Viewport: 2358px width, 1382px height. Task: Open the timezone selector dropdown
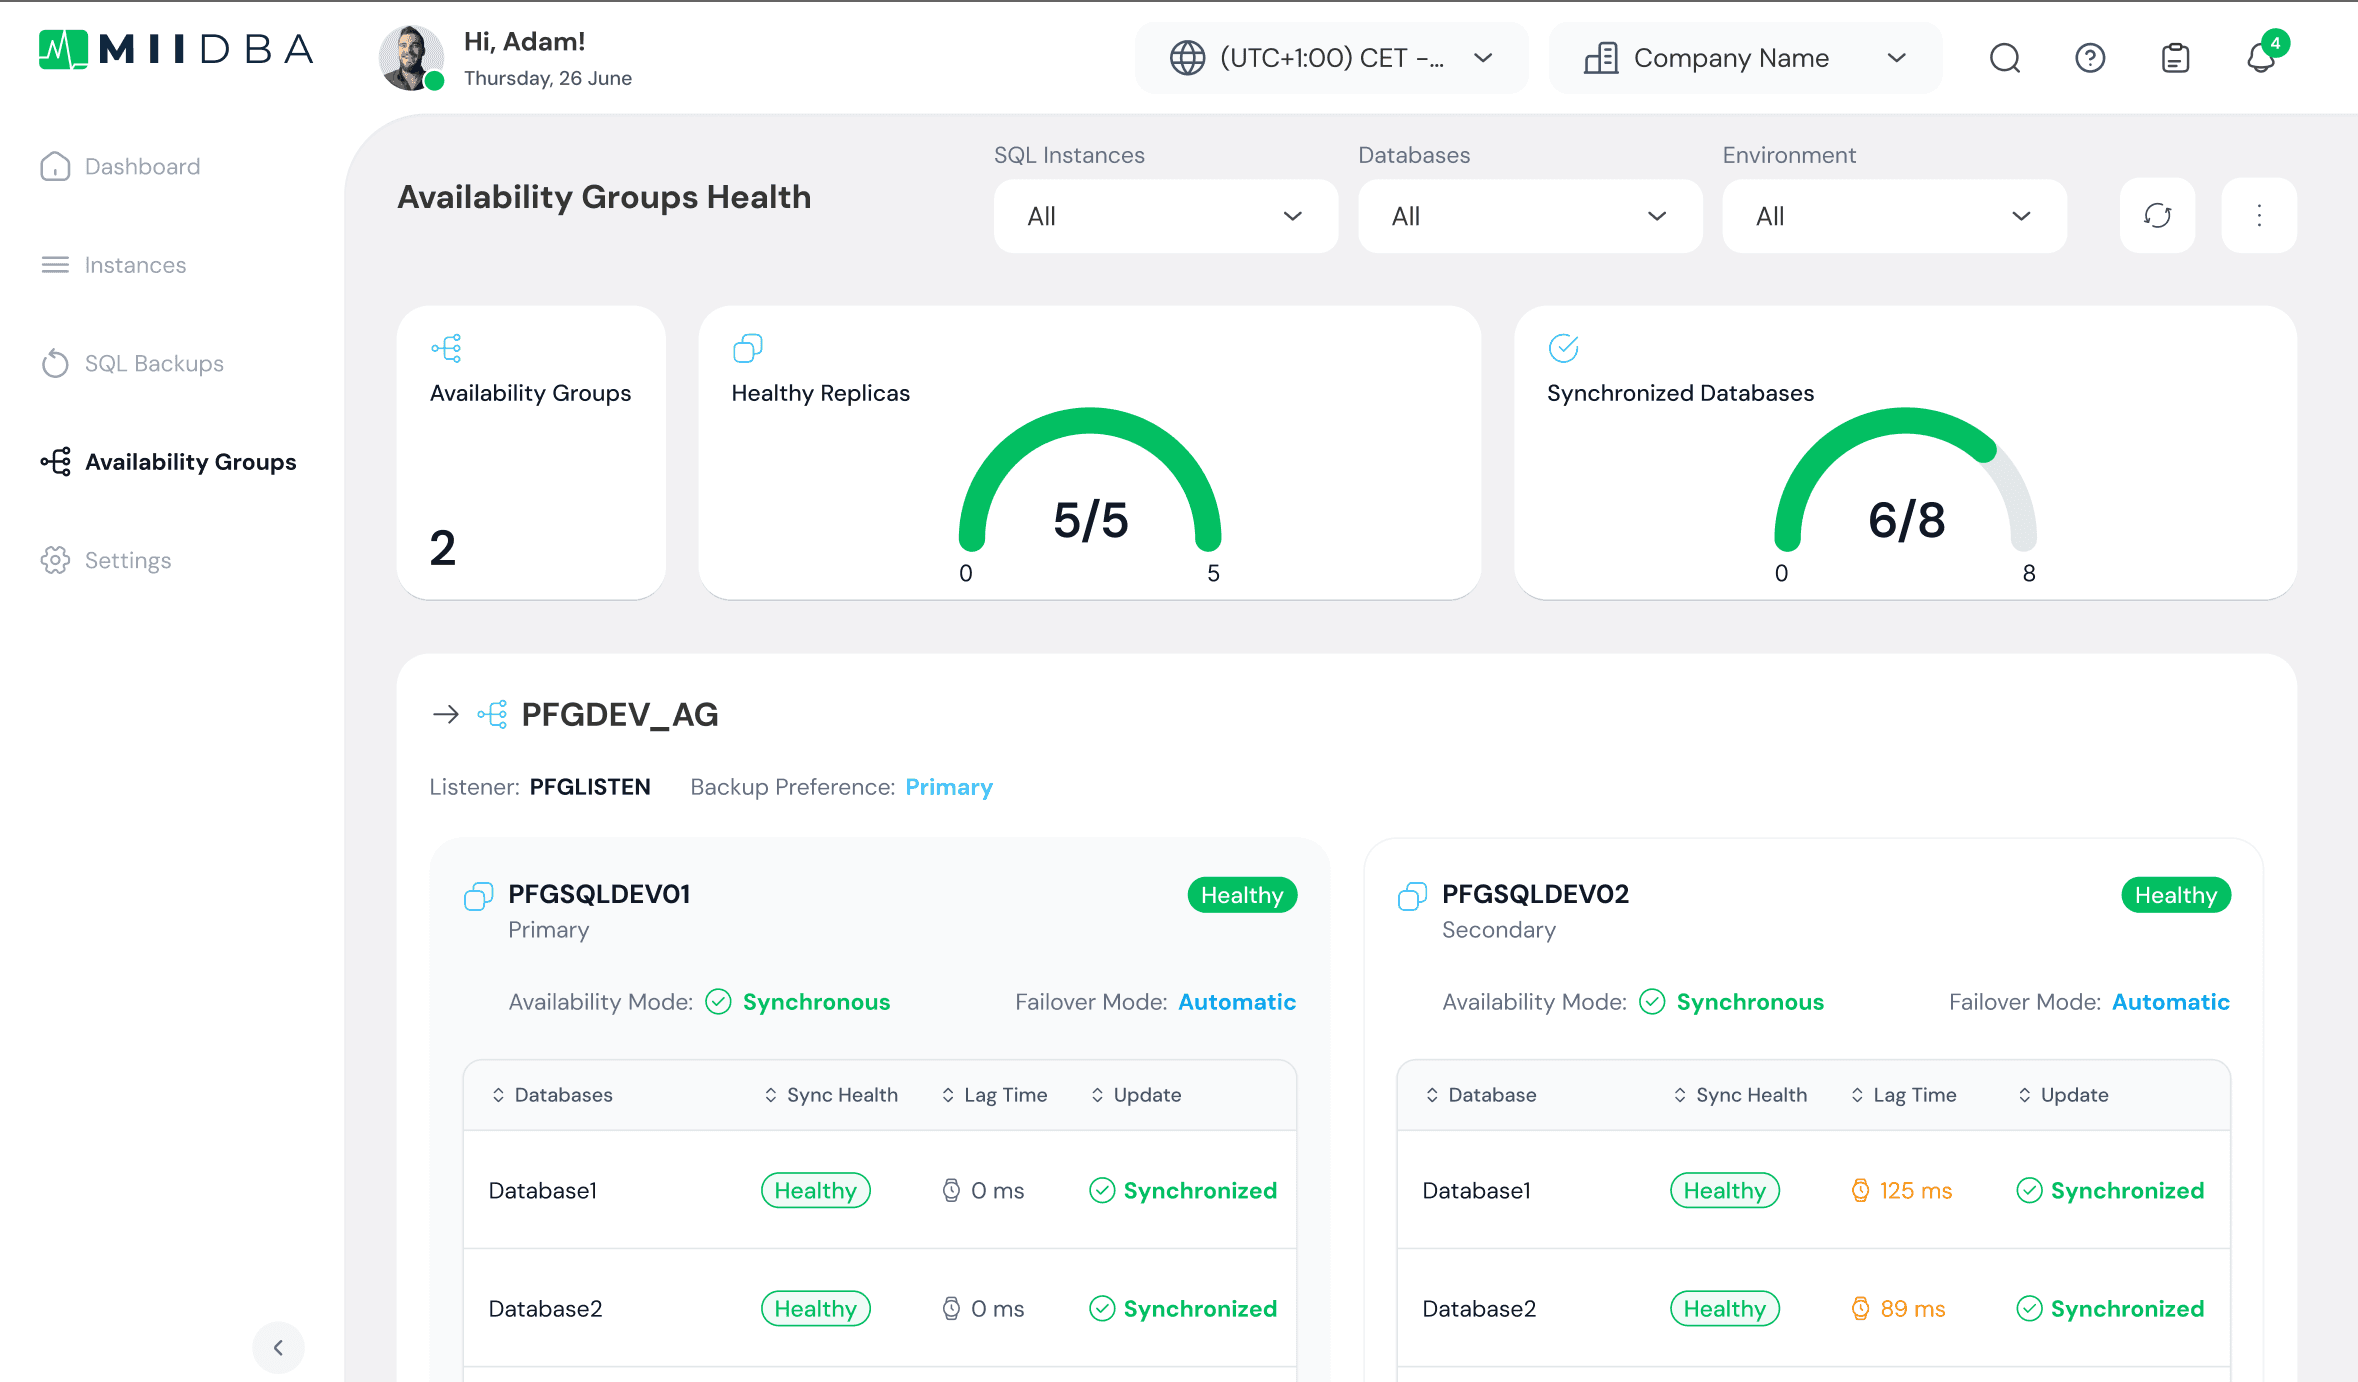click(x=1332, y=58)
